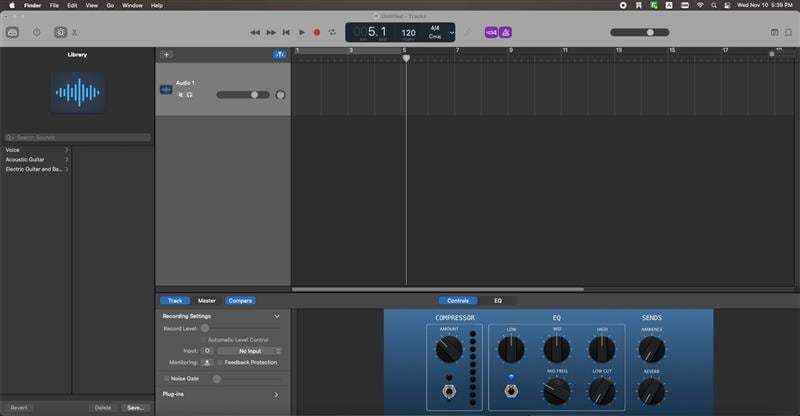Click the Cmaj key signature
The image size is (800, 416).
[435, 37]
